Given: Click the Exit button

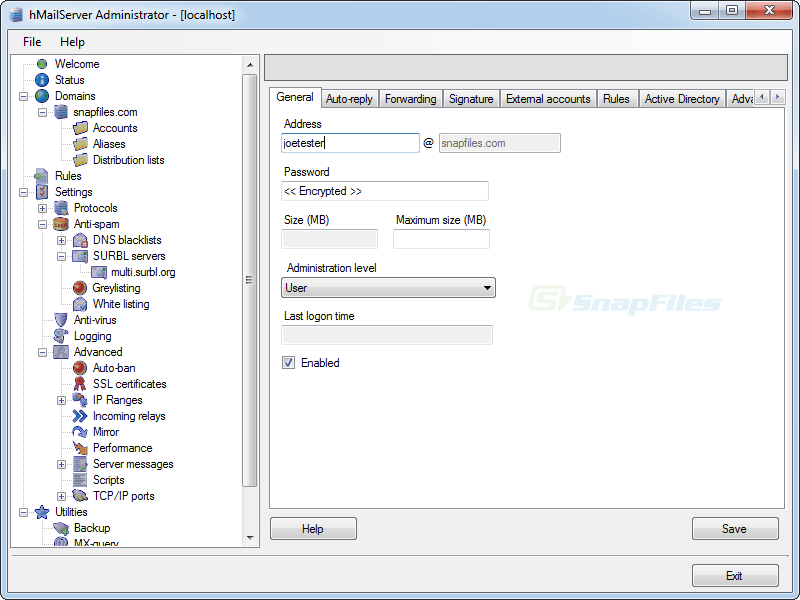Looking at the screenshot, I should 735,576.
